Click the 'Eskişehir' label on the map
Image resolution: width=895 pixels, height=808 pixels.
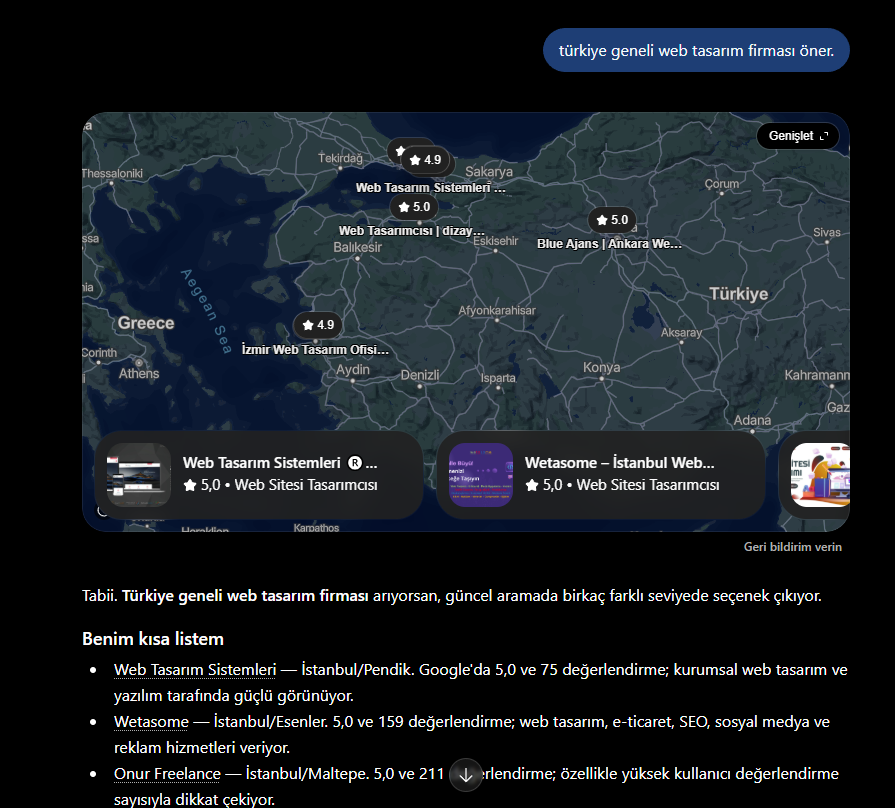click(x=495, y=241)
